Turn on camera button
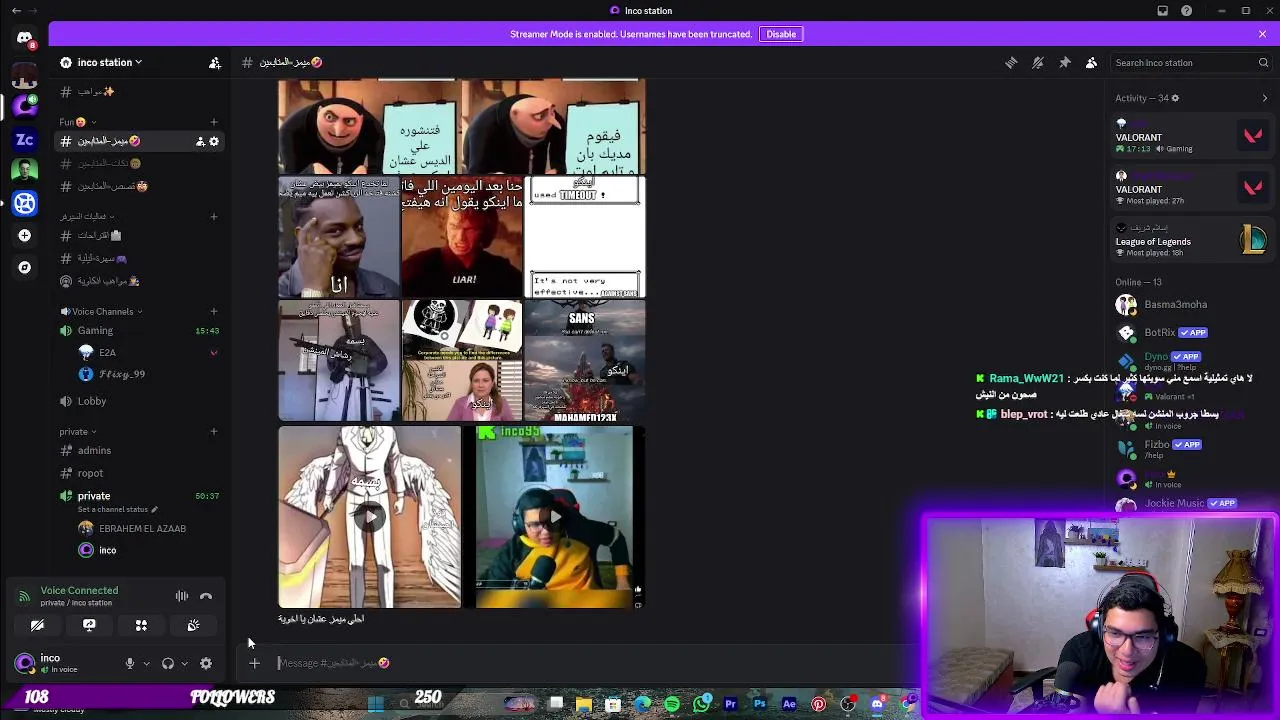1280x720 pixels. pyautogui.click(x=37, y=625)
